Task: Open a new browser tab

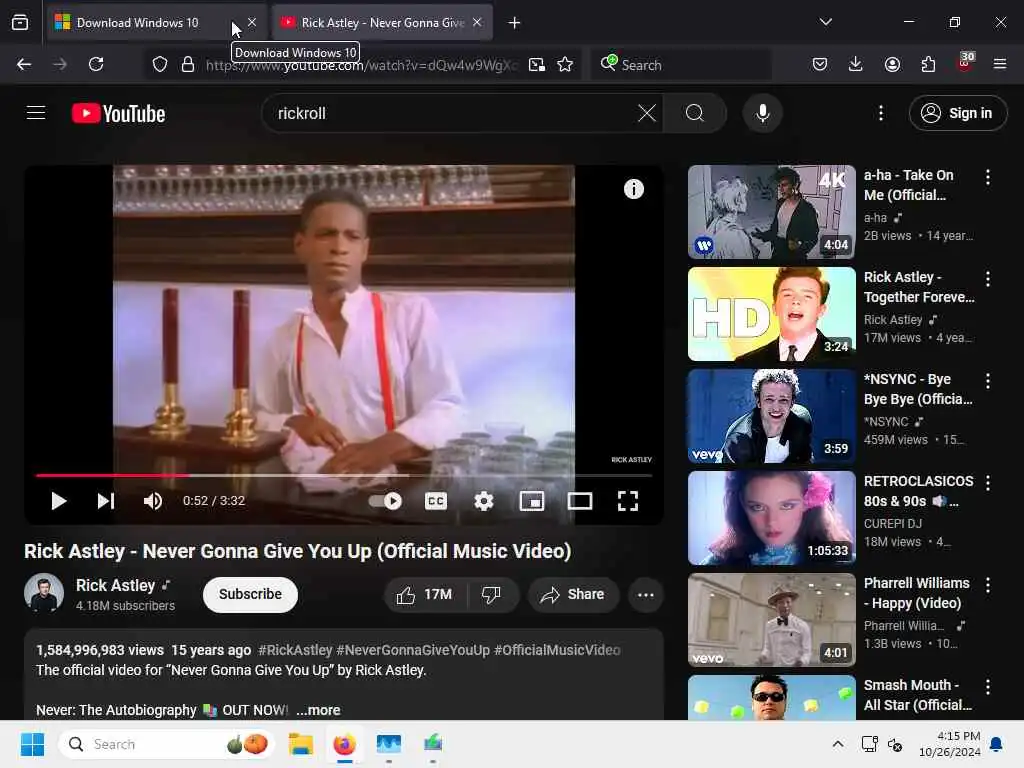Action: pos(515,23)
